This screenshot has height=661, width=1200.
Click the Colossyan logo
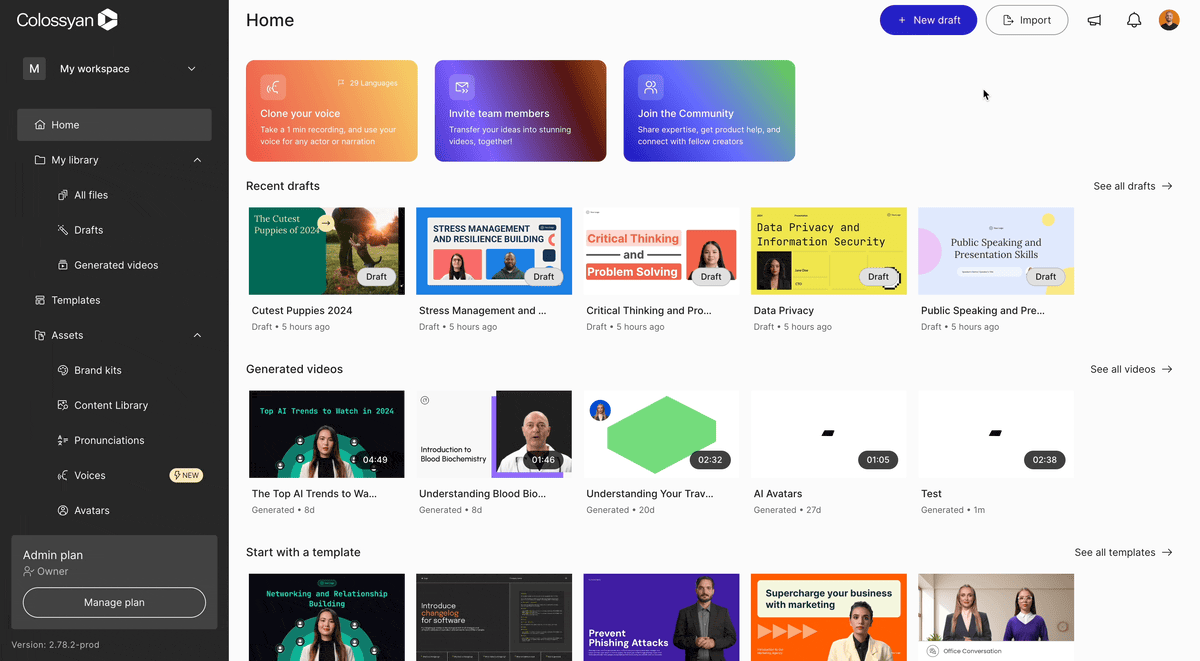pos(67,19)
